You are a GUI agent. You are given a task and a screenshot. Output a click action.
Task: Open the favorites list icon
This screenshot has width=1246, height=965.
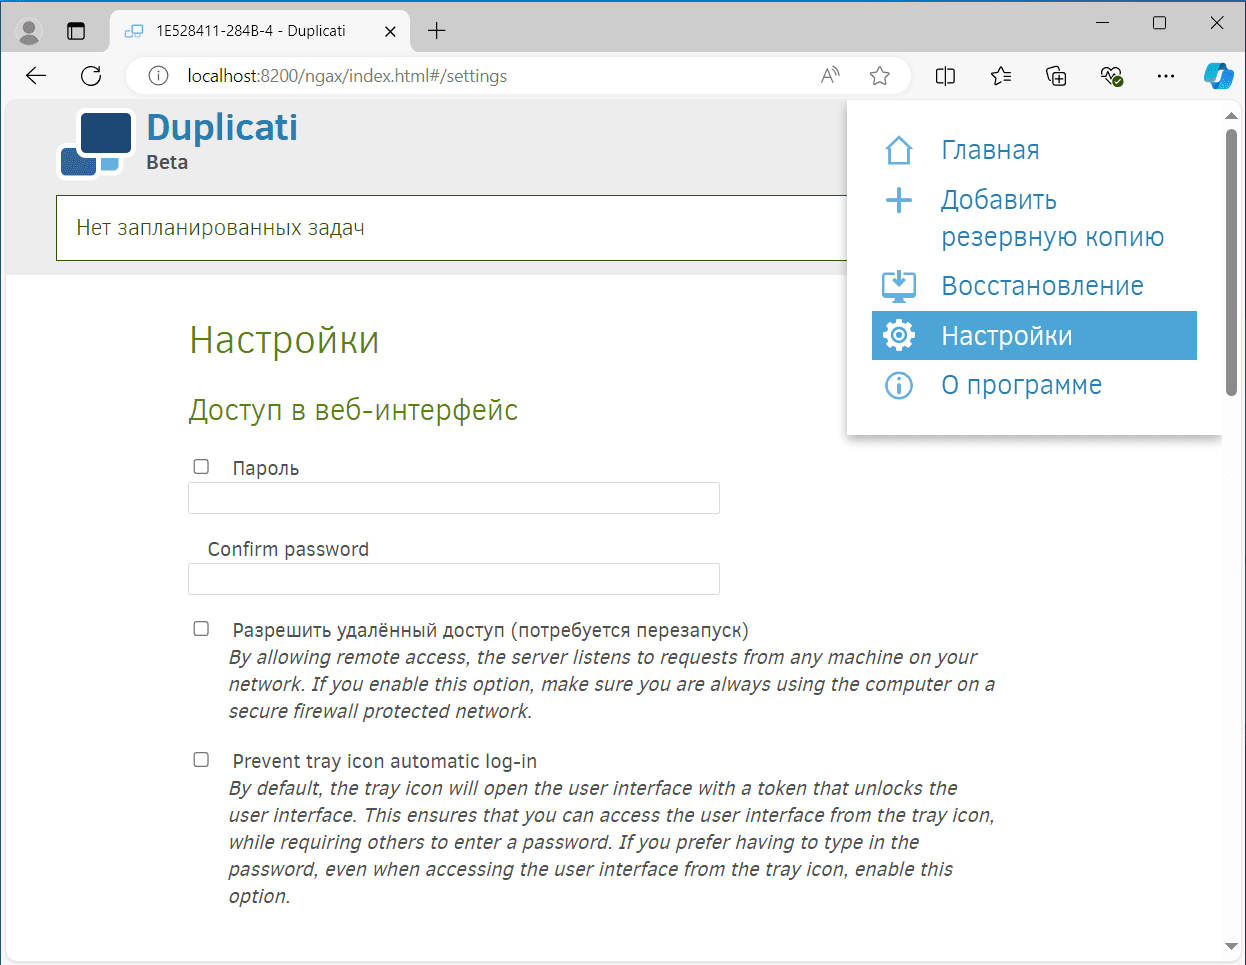click(1001, 76)
